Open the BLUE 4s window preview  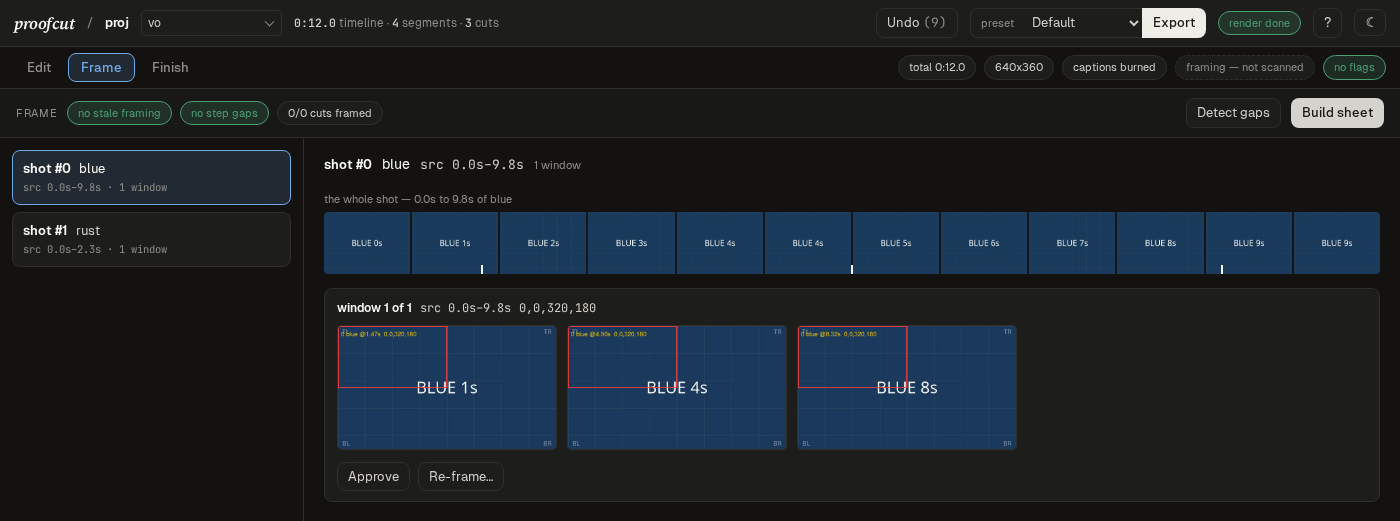point(677,387)
